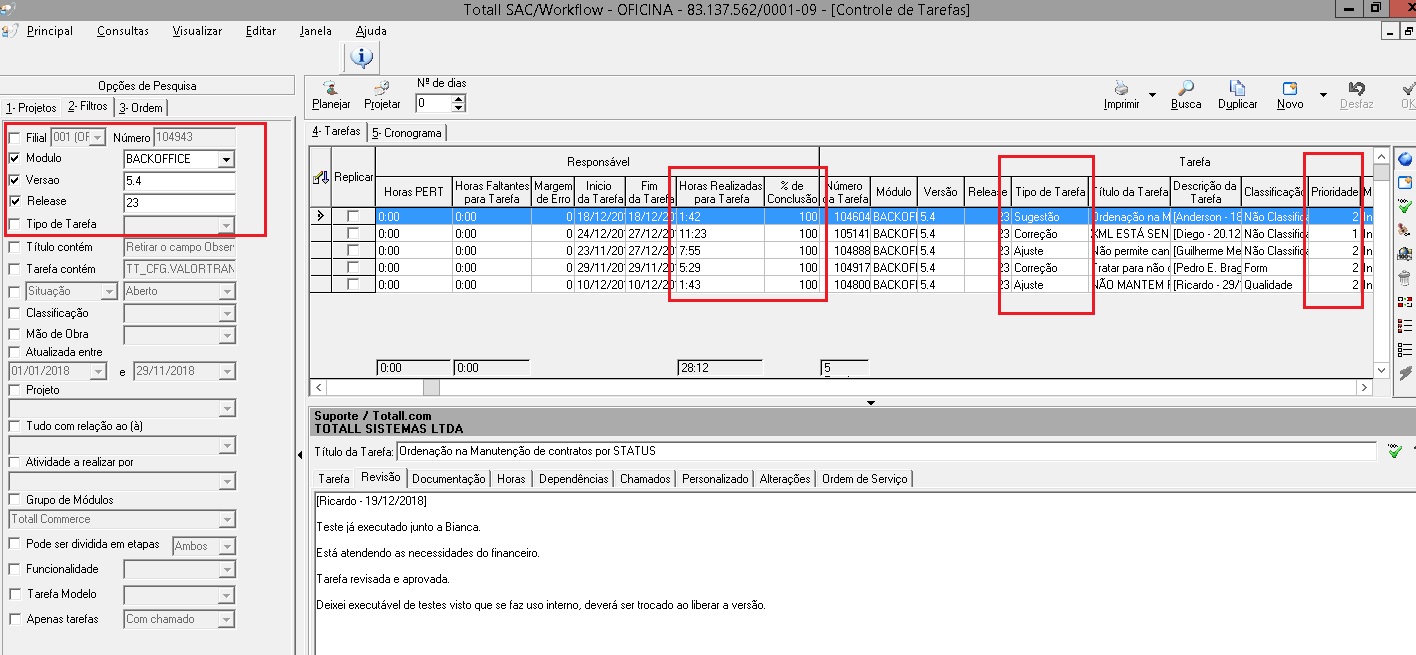Open the Modulo BACKOFFICE dropdown
Image resolution: width=1416 pixels, height=655 pixels.
[x=226, y=159]
